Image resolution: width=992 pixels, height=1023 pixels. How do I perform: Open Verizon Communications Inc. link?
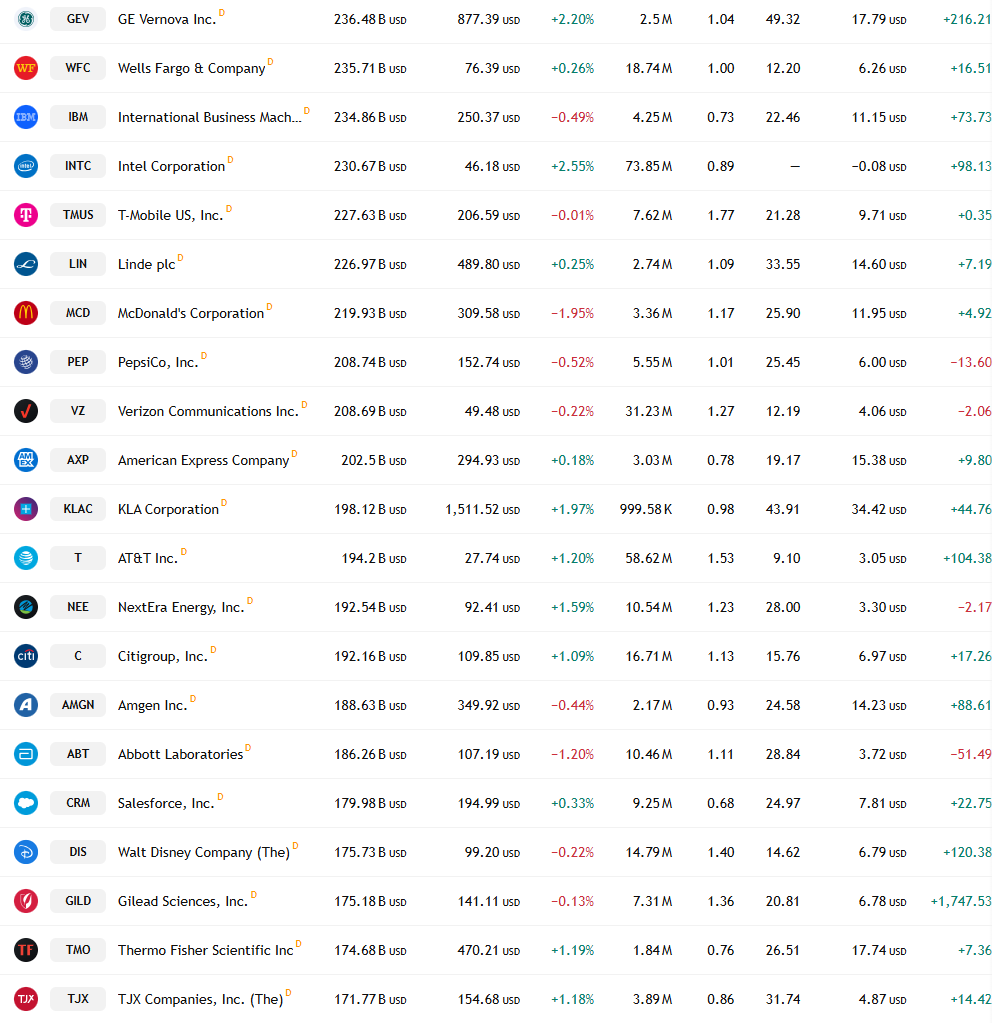click(x=208, y=410)
